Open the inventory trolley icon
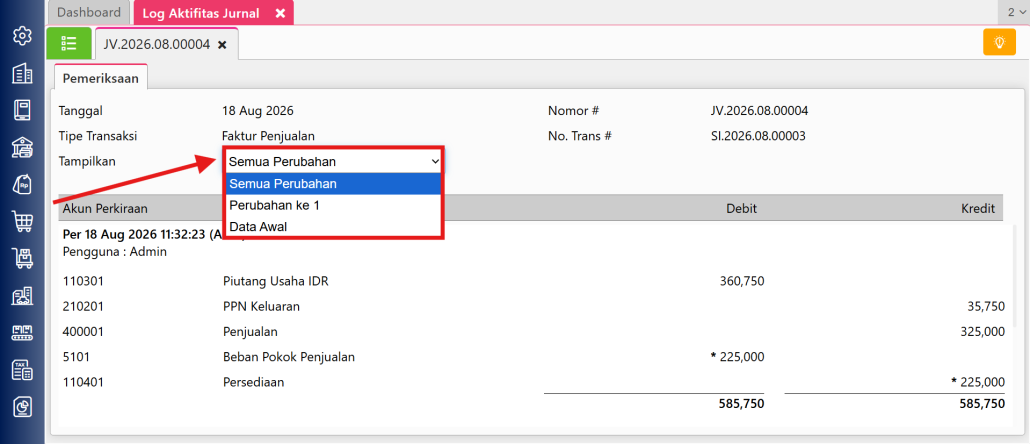The image size is (1030, 444). [x=23, y=259]
